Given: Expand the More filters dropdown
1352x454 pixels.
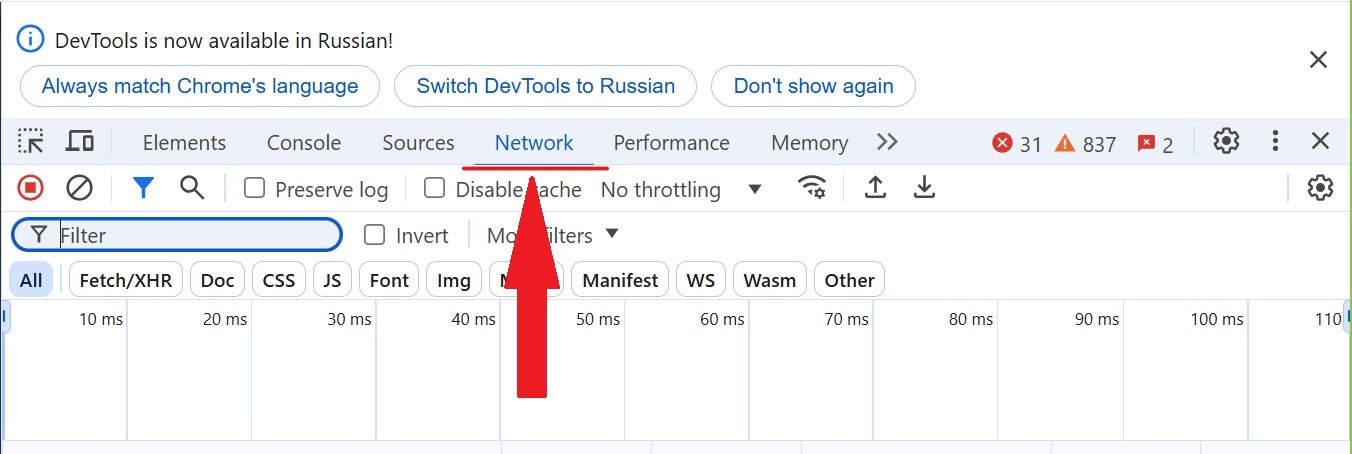Looking at the screenshot, I should (x=553, y=235).
